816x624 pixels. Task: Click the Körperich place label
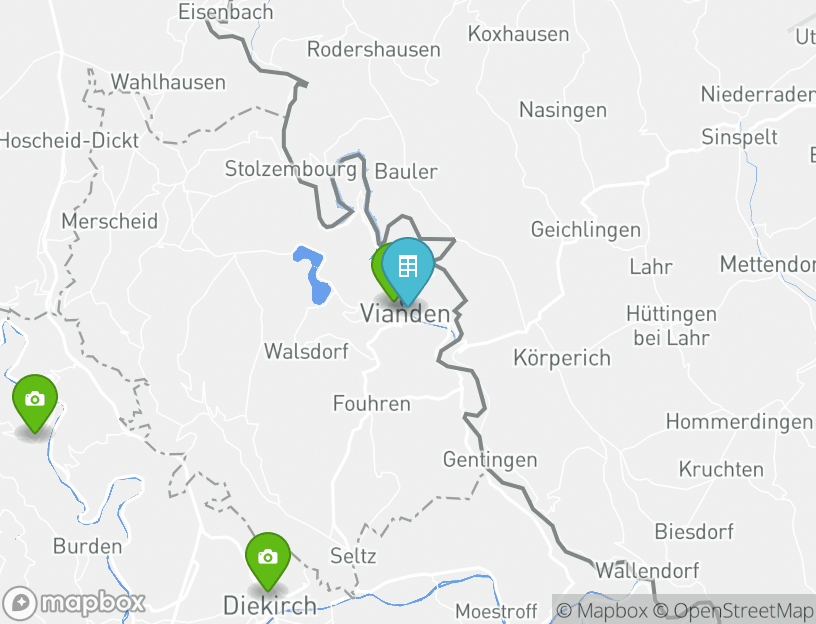[562, 358]
